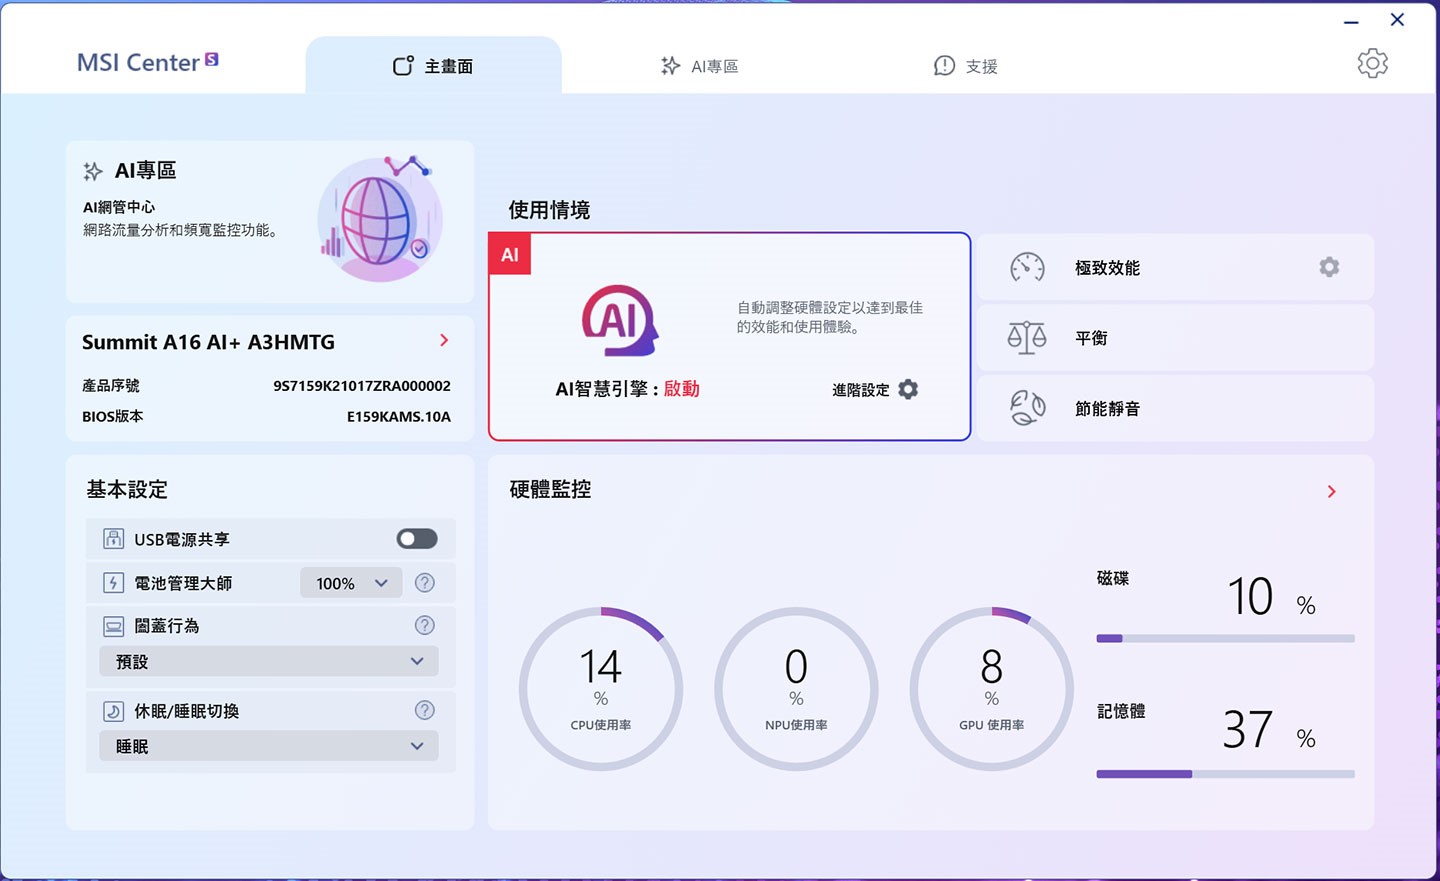Toggle the USB電源共享 switch

(417, 539)
